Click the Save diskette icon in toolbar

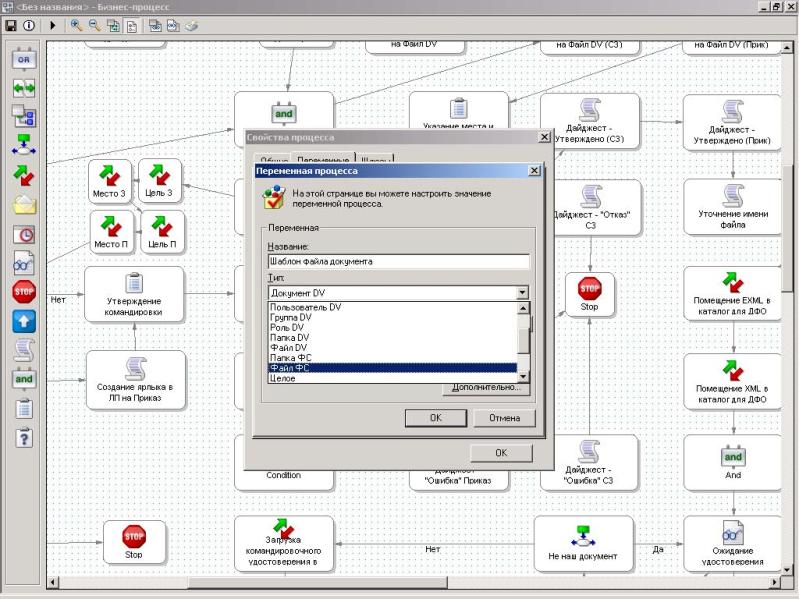(11, 25)
